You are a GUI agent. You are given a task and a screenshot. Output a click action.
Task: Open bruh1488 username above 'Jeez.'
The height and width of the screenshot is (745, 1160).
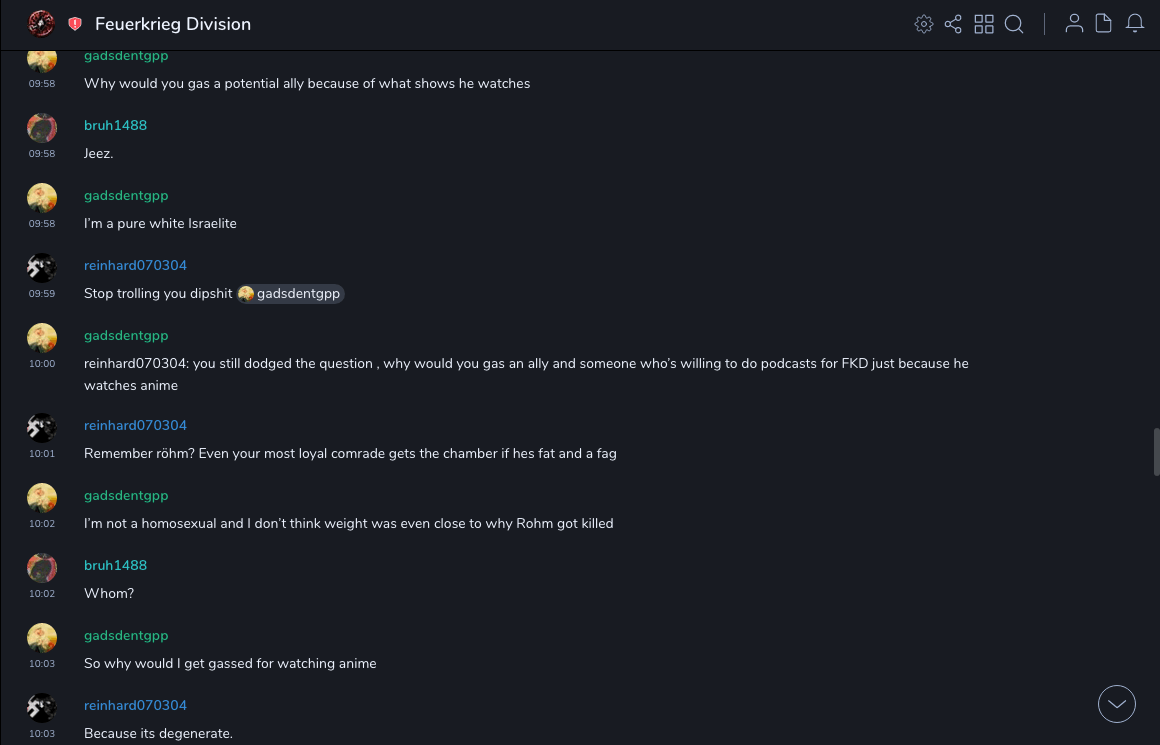[x=115, y=125]
